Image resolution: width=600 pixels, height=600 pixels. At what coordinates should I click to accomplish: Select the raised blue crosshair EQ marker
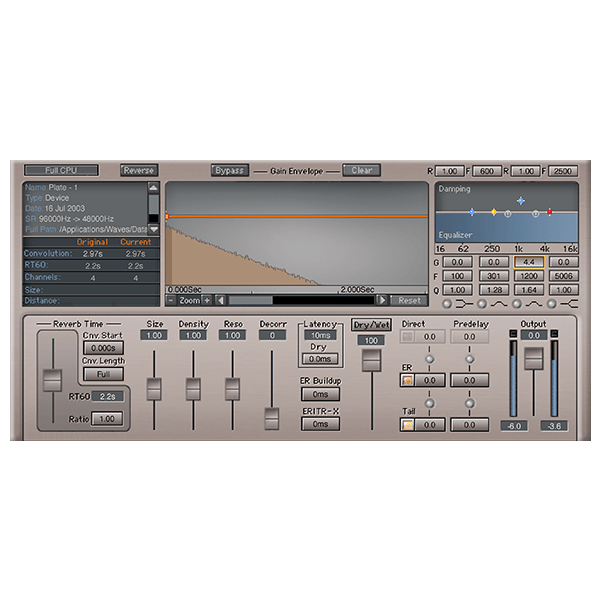coord(520,201)
